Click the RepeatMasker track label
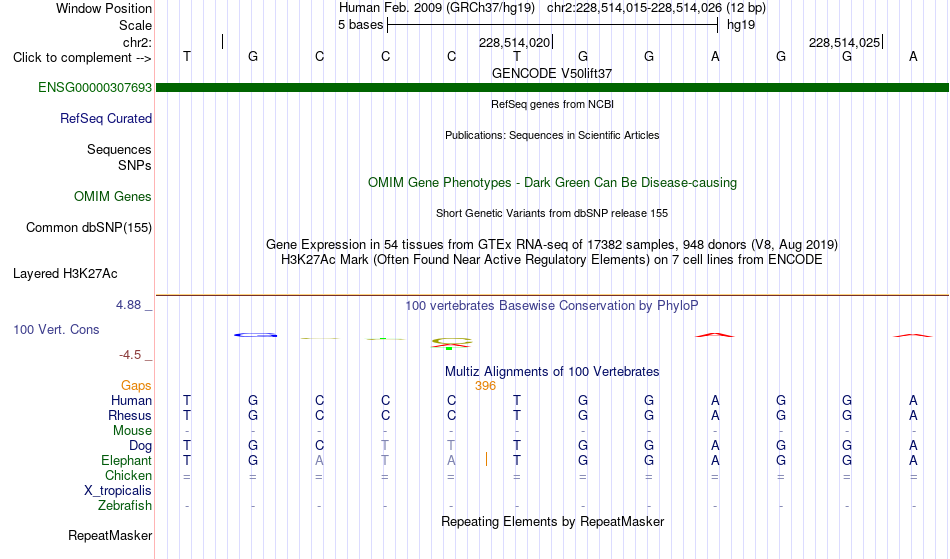Screen dimensions: 950x559 coord(110,535)
